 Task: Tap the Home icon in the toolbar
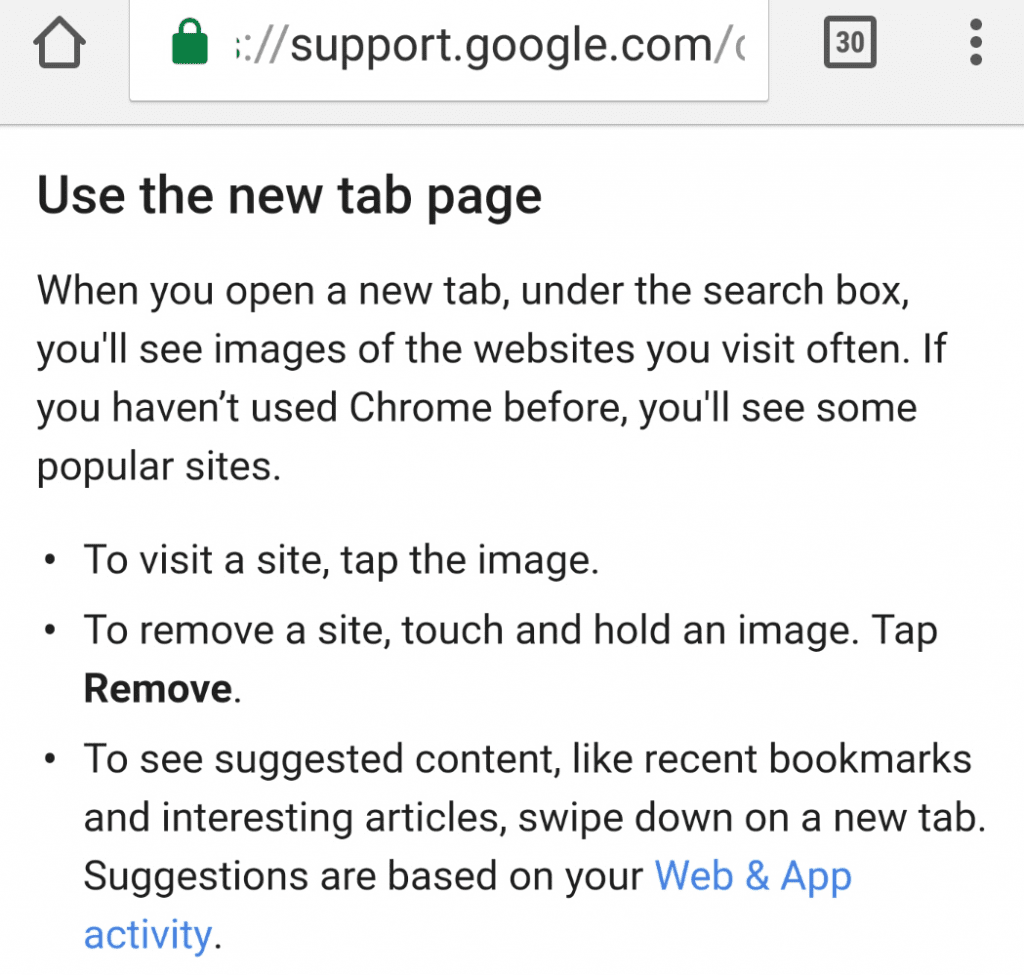point(59,42)
